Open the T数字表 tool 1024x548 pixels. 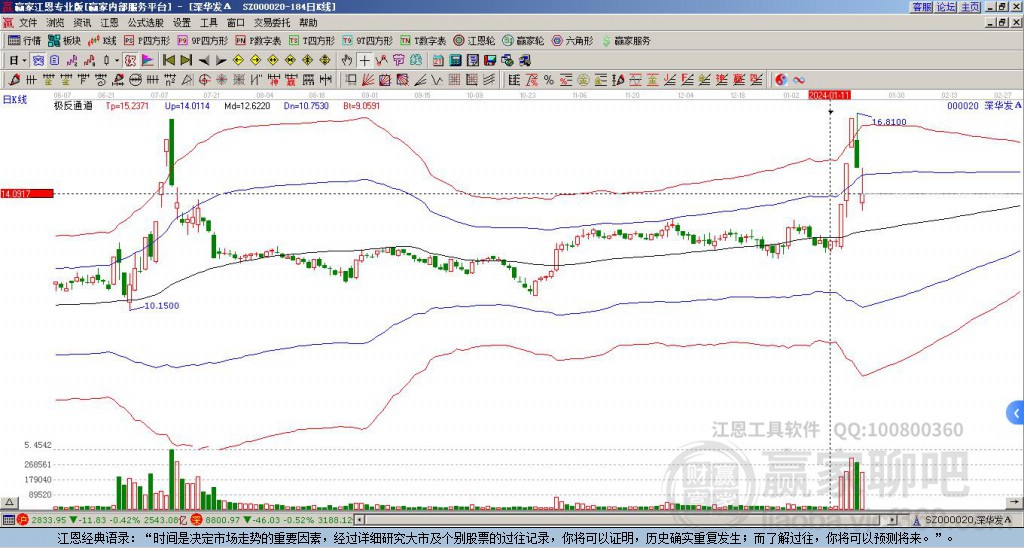click(x=423, y=40)
